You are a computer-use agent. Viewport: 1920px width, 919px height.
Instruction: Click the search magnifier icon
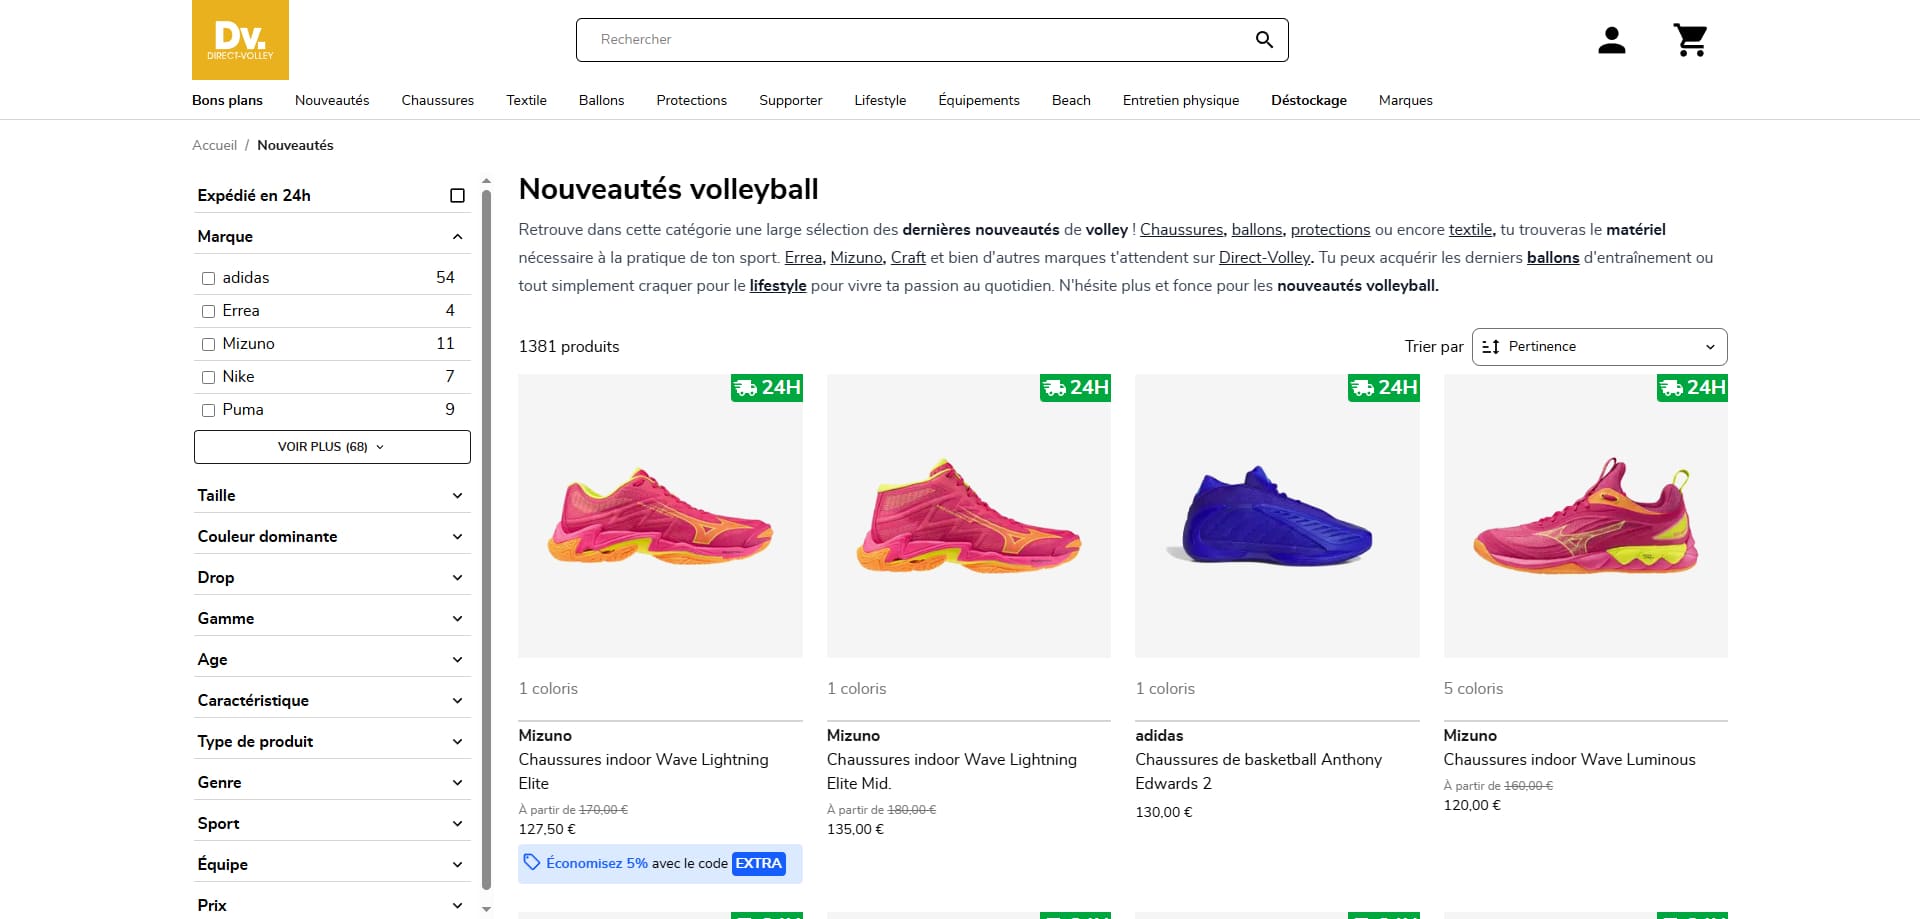1264,40
